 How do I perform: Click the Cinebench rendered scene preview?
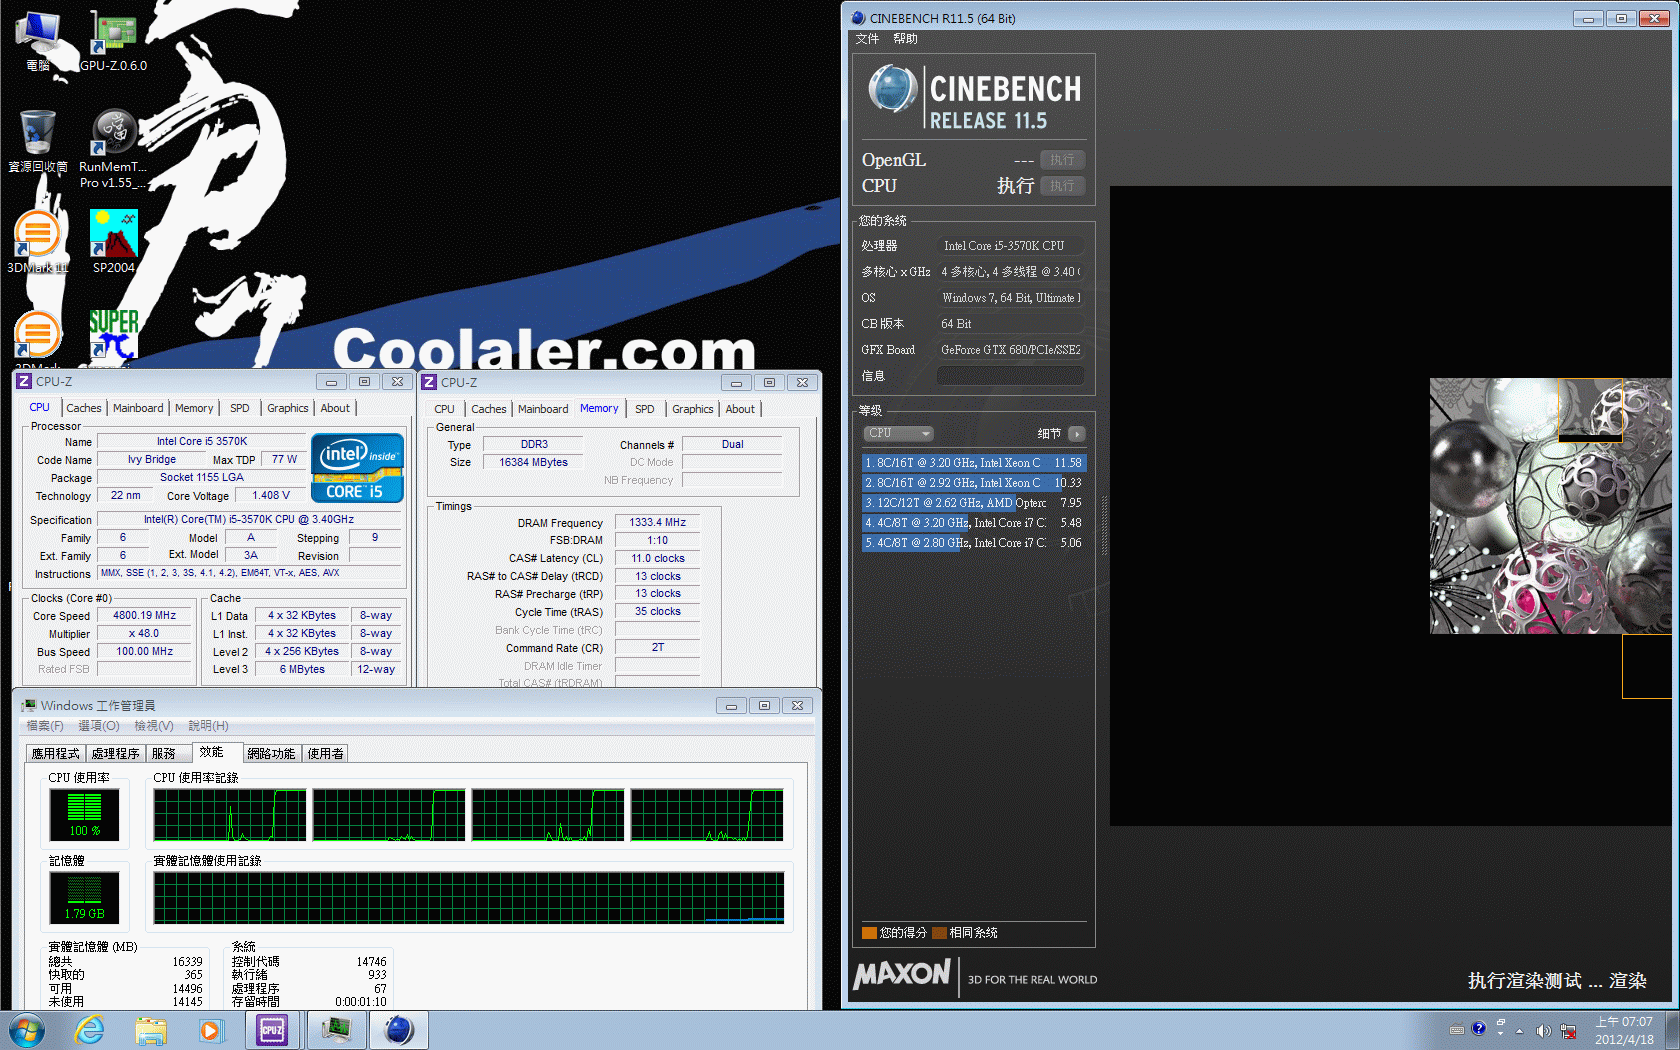coord(1550,506)
